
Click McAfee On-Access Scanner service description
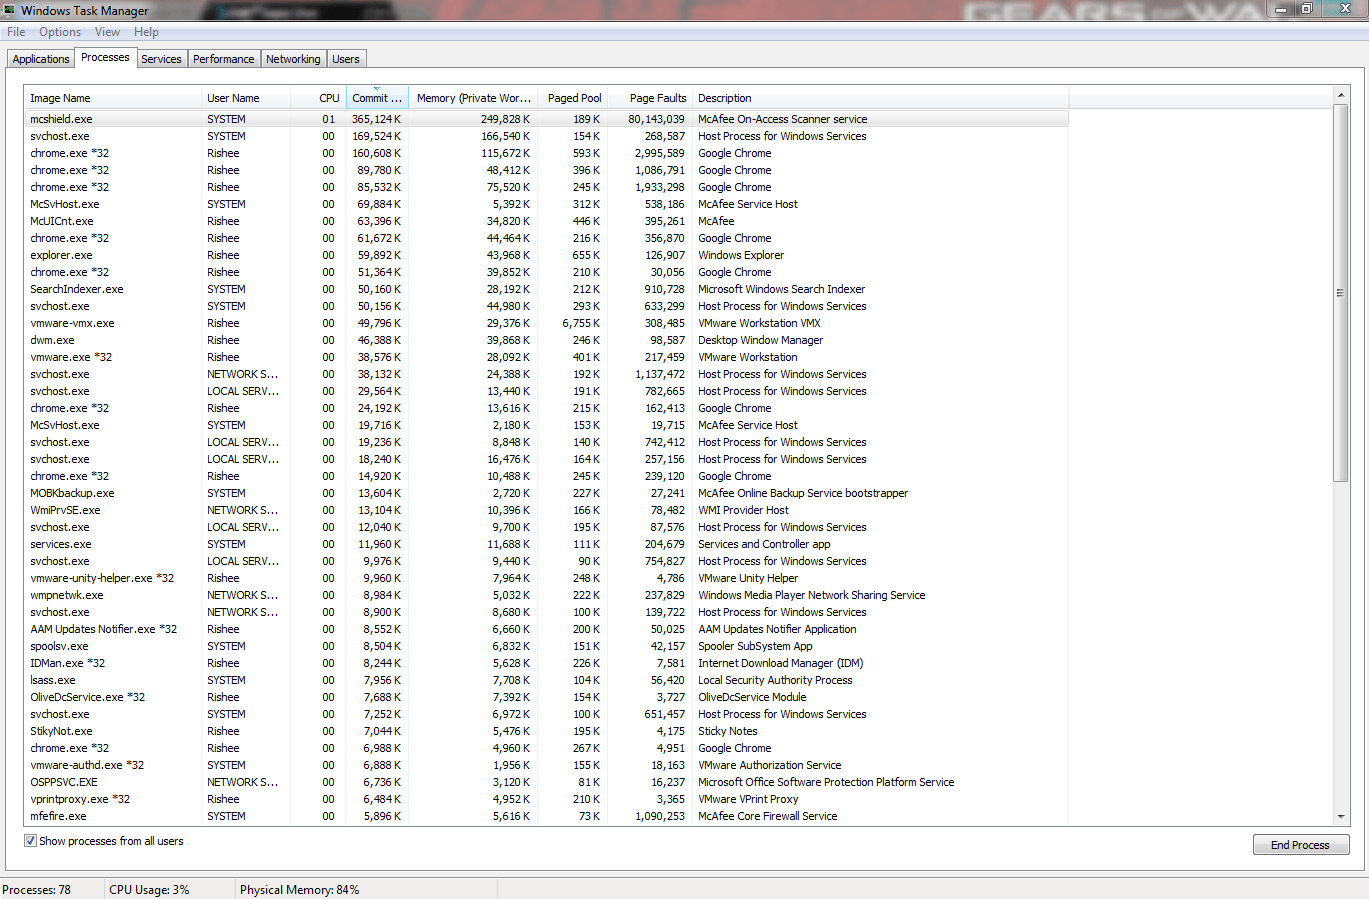782,119
